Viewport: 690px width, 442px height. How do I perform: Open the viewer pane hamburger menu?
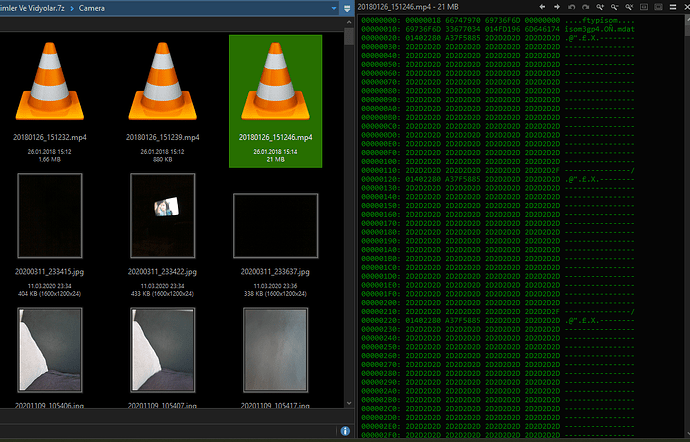673,7
